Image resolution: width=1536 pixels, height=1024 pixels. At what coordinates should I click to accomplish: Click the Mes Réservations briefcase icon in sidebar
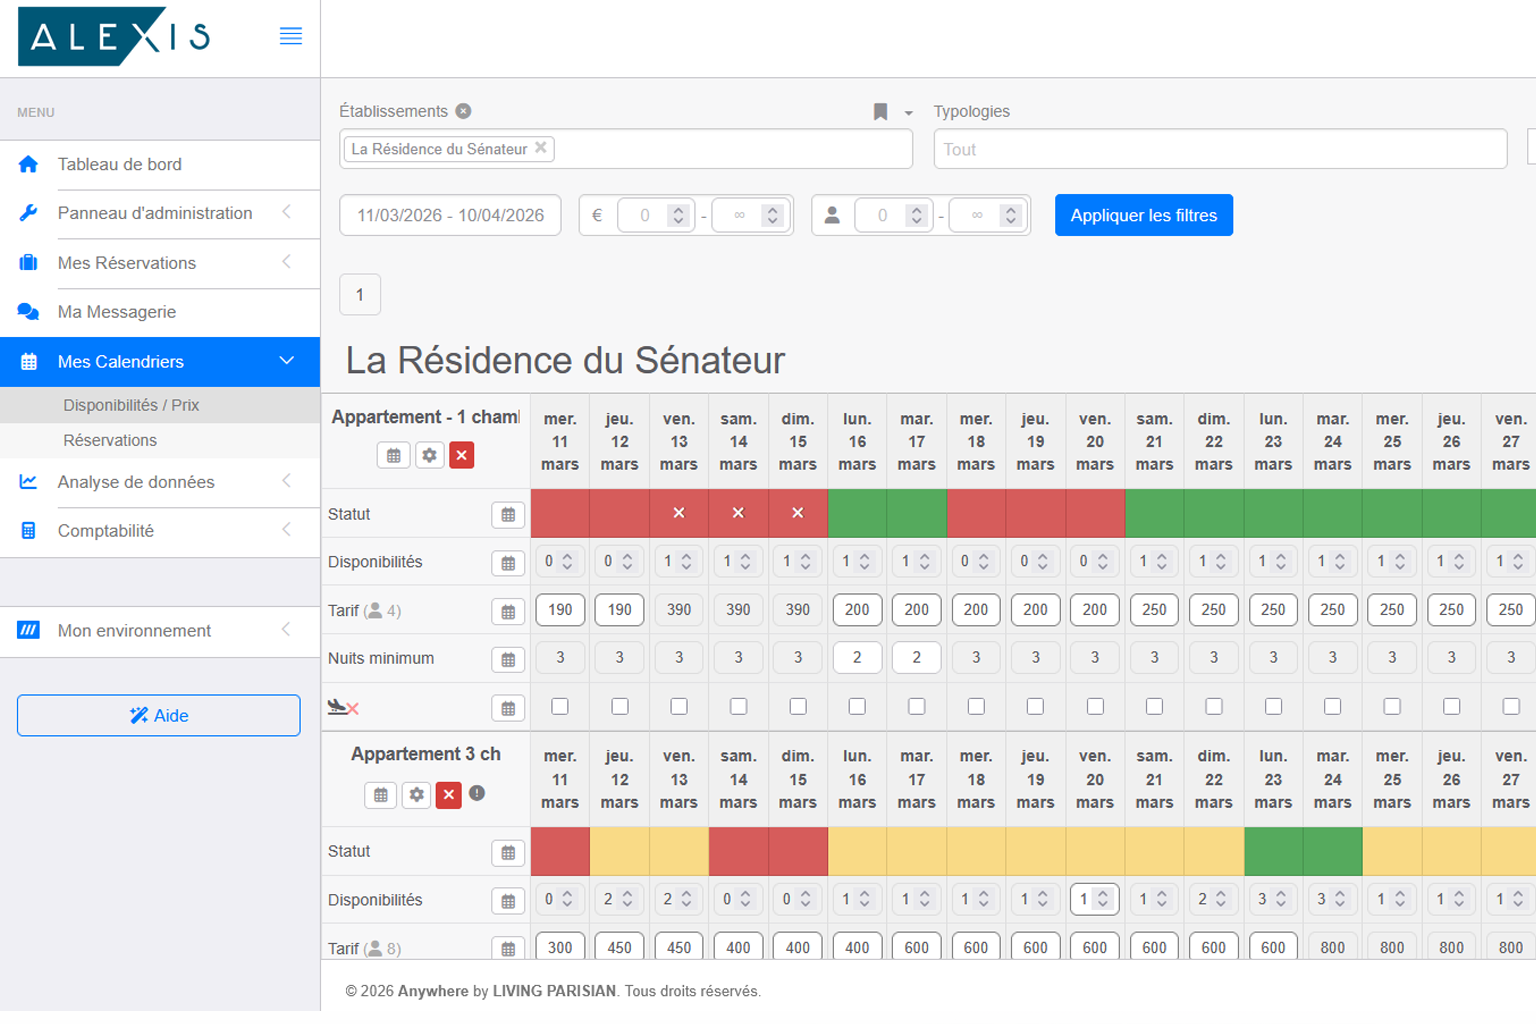coord(28,263)
